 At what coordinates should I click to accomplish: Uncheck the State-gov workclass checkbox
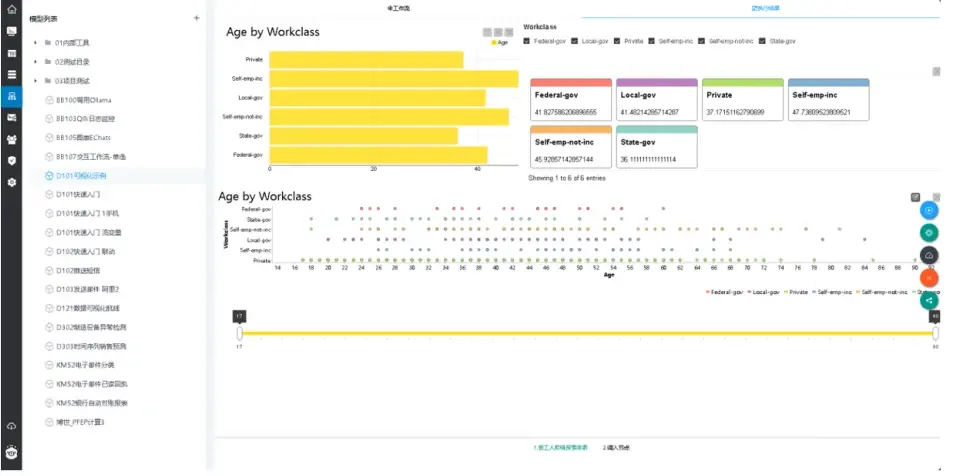(763, 41)
